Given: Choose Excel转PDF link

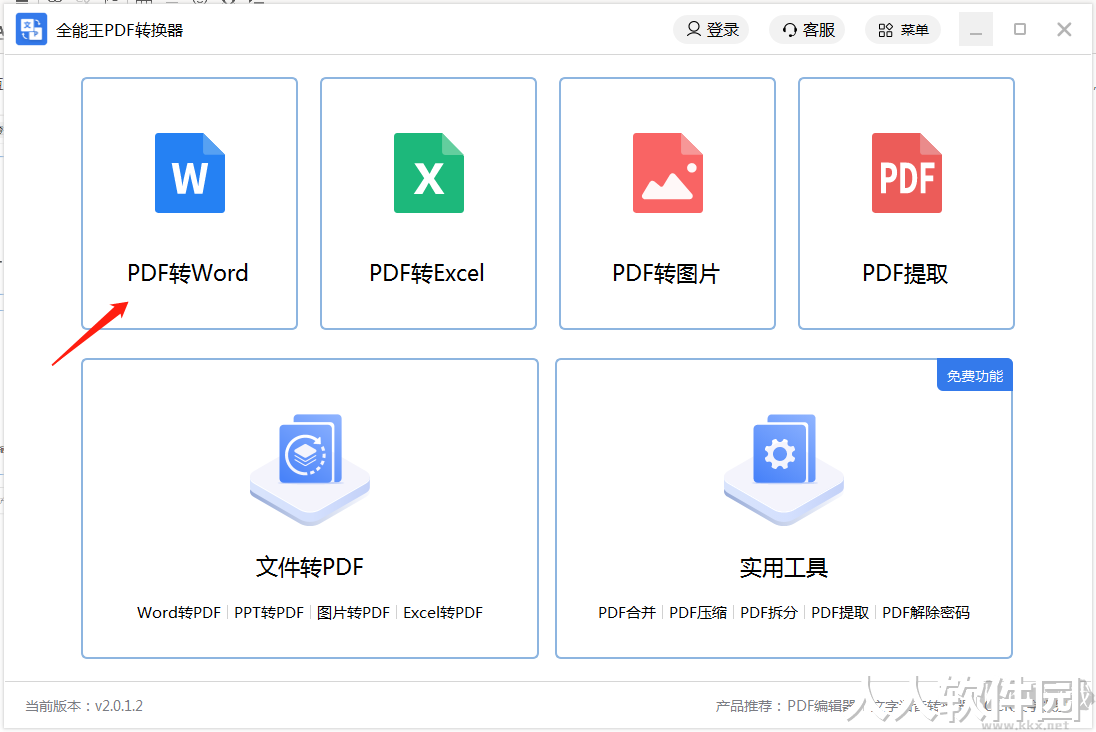Looking at the screenshot, I should tap(443, 612).
